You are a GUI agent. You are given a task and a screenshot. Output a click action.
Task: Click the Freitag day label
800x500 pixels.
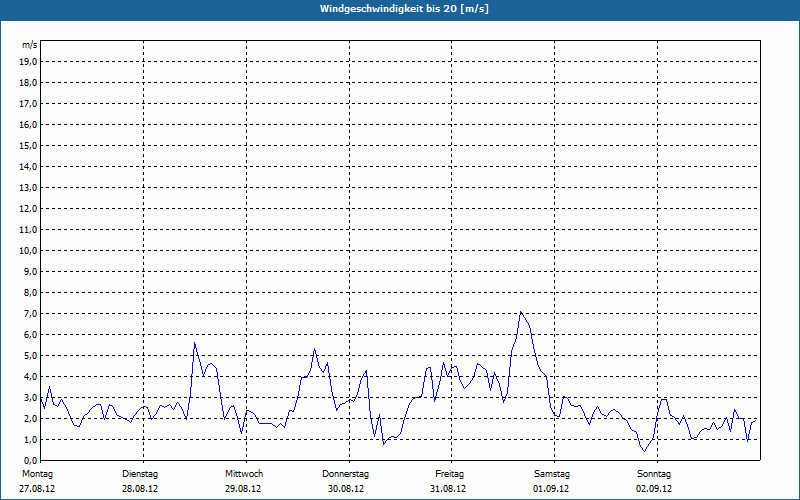click(x=449, y=474)
